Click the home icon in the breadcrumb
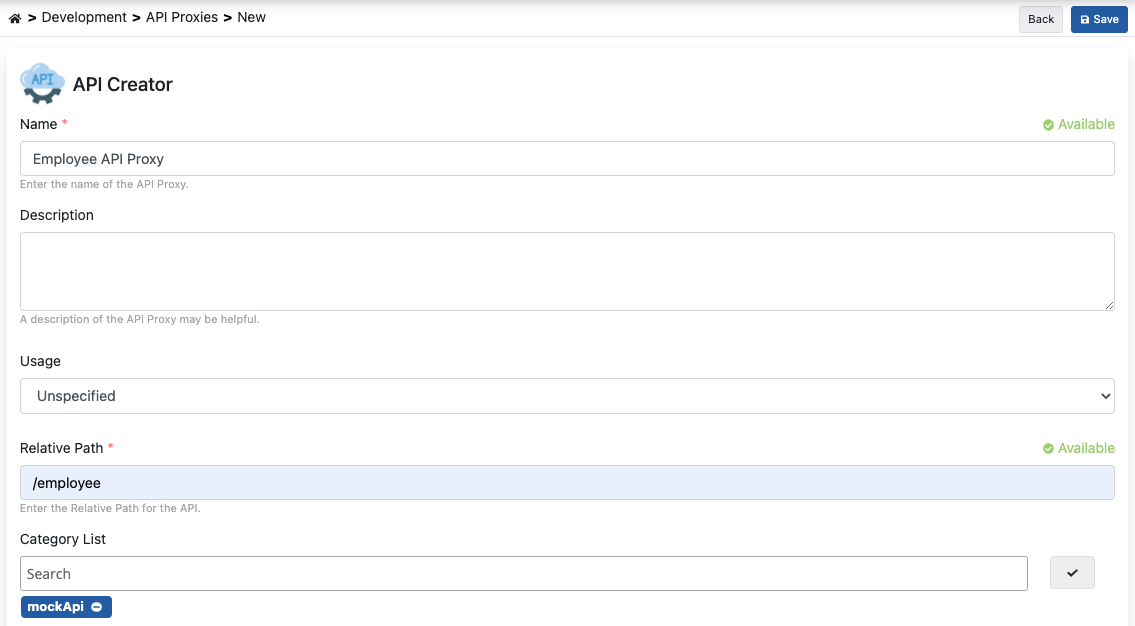1135x626 pixels. (14, 17)
